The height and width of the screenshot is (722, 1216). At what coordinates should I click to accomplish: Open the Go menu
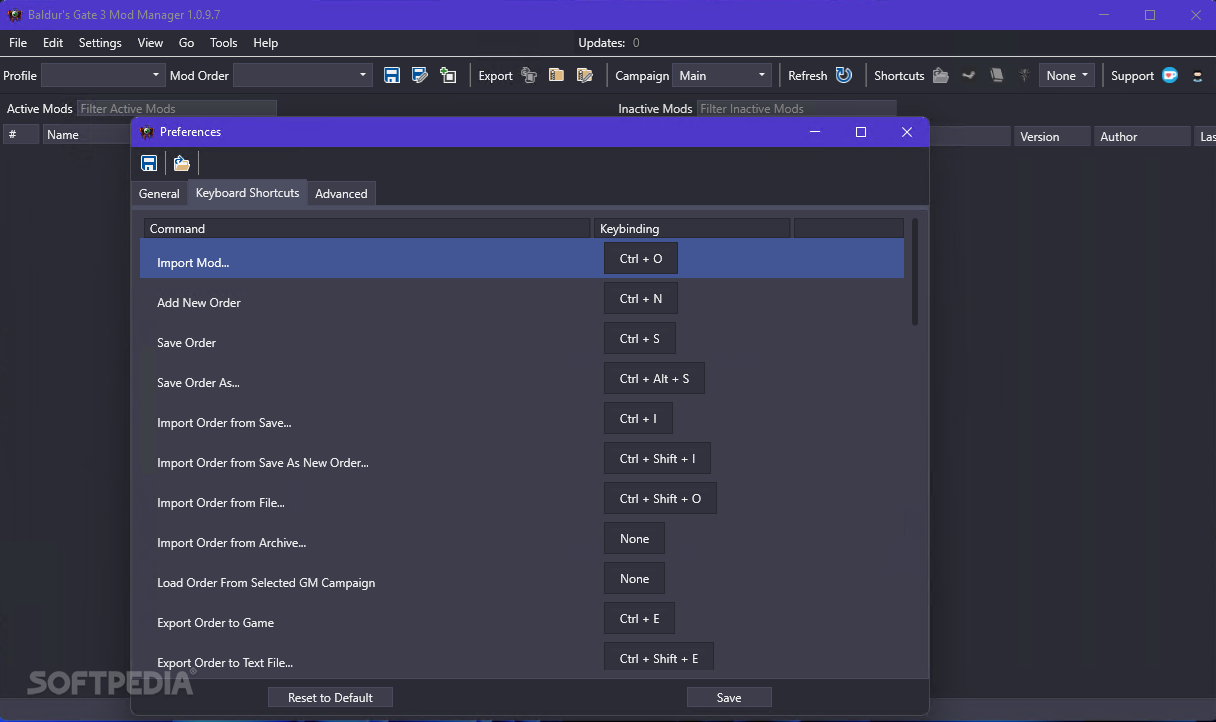point(186,43)
